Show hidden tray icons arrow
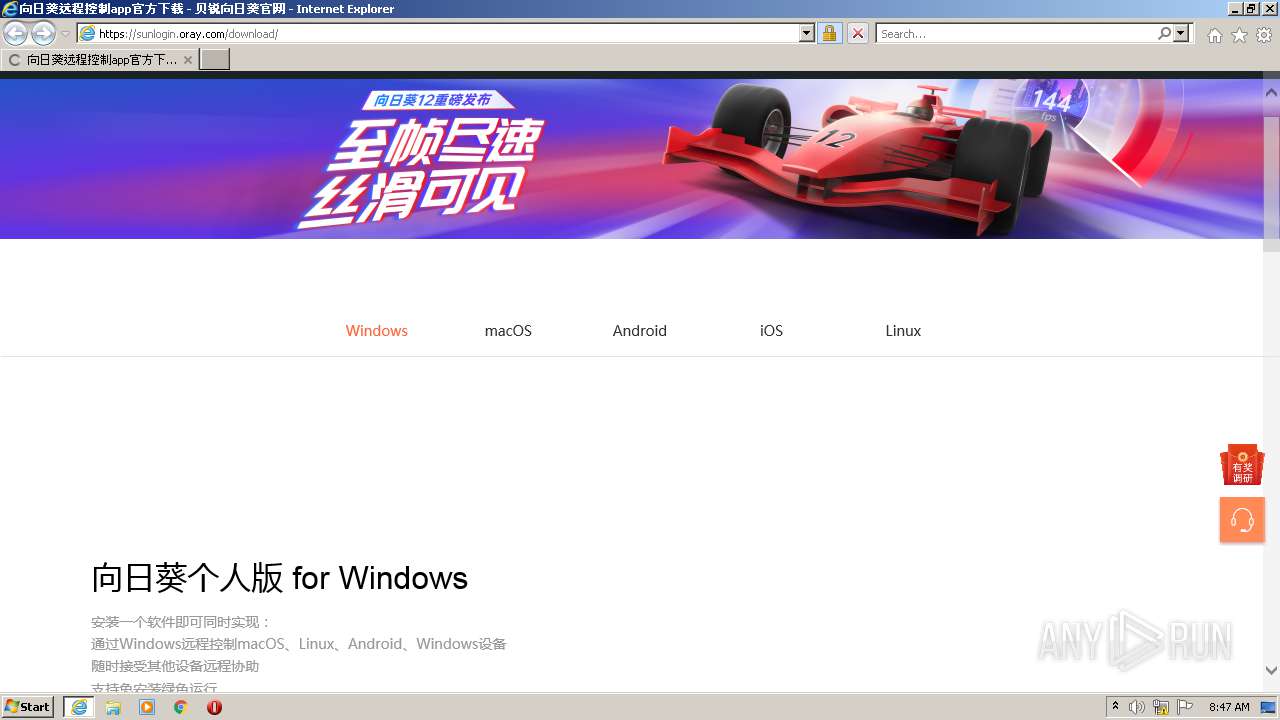Image resolution: width=1280 pixels, height=720 pixels. (x=1115, y=707)
